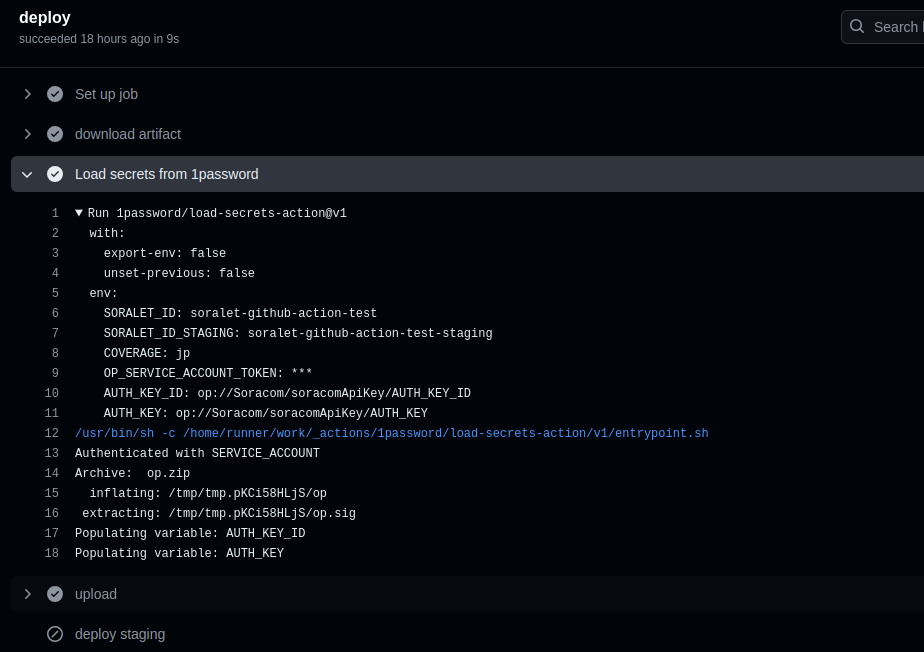Click the "succeeded 18 hours ago in 9s" text
The image size is (924, 652).
pyautogui.click(x=99, y=38)
